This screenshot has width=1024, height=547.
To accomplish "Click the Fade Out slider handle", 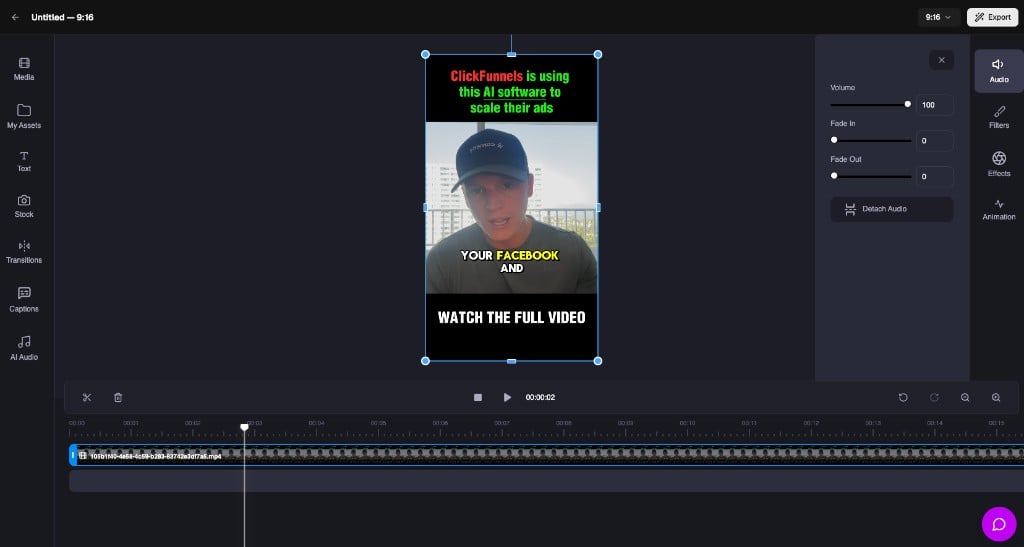I will point(834,176).
